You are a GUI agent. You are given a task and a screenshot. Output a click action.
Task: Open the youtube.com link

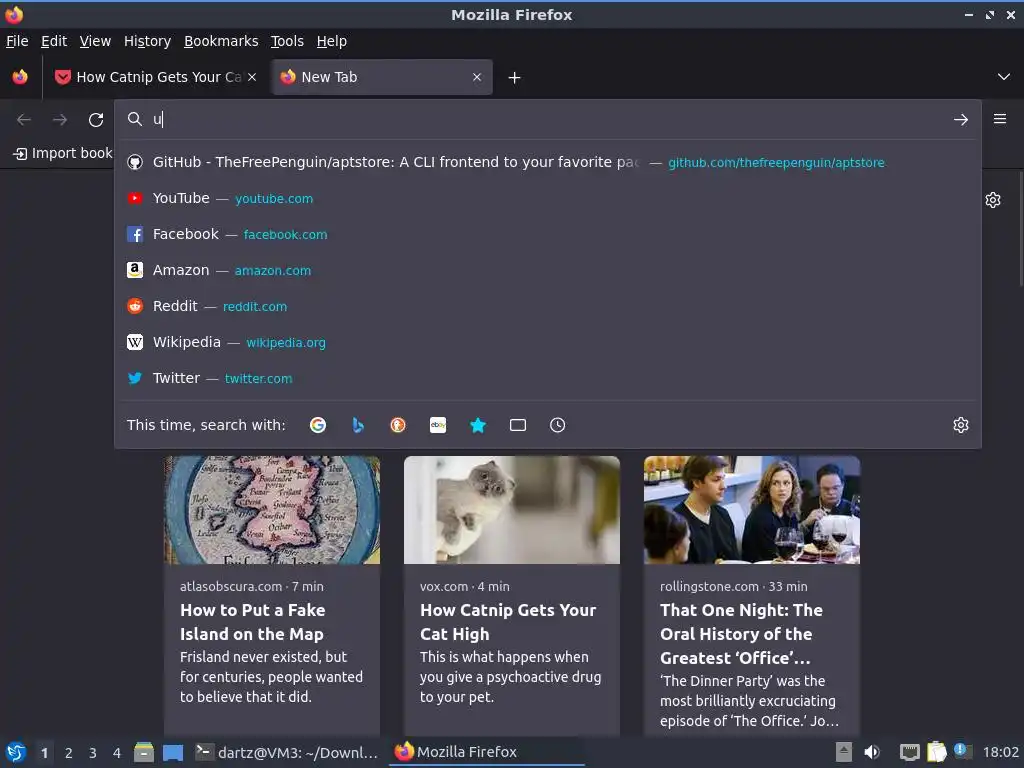274,199
